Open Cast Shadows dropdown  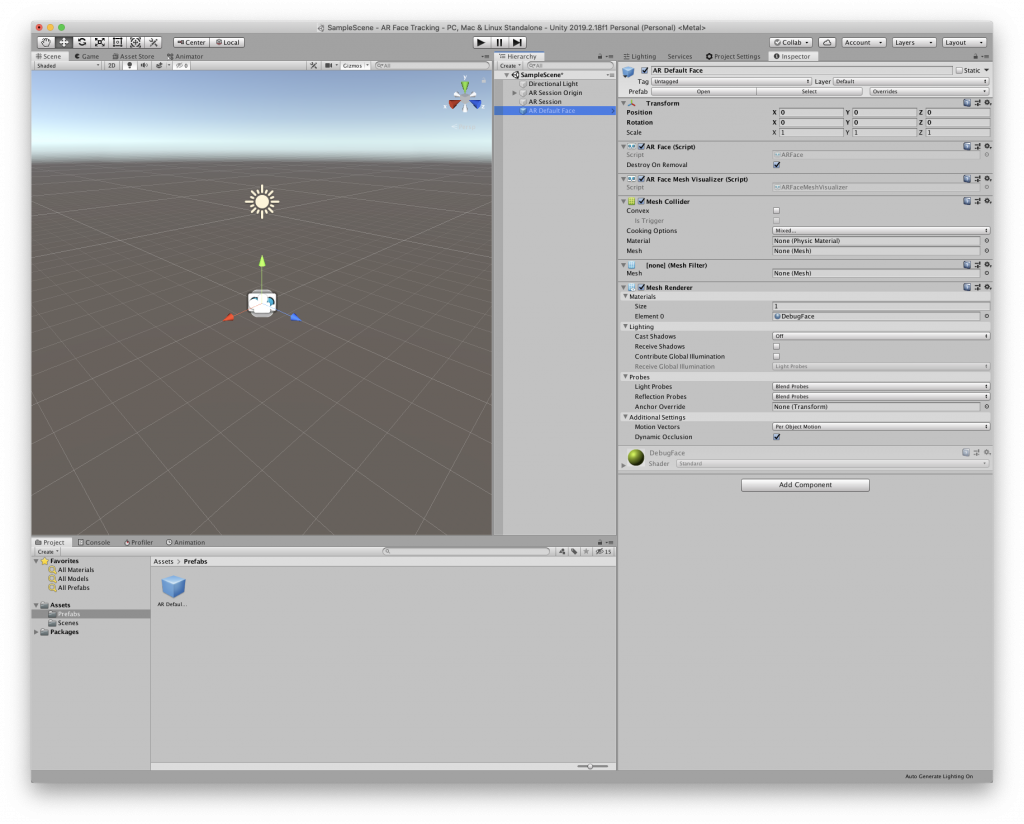pos(881,336)
